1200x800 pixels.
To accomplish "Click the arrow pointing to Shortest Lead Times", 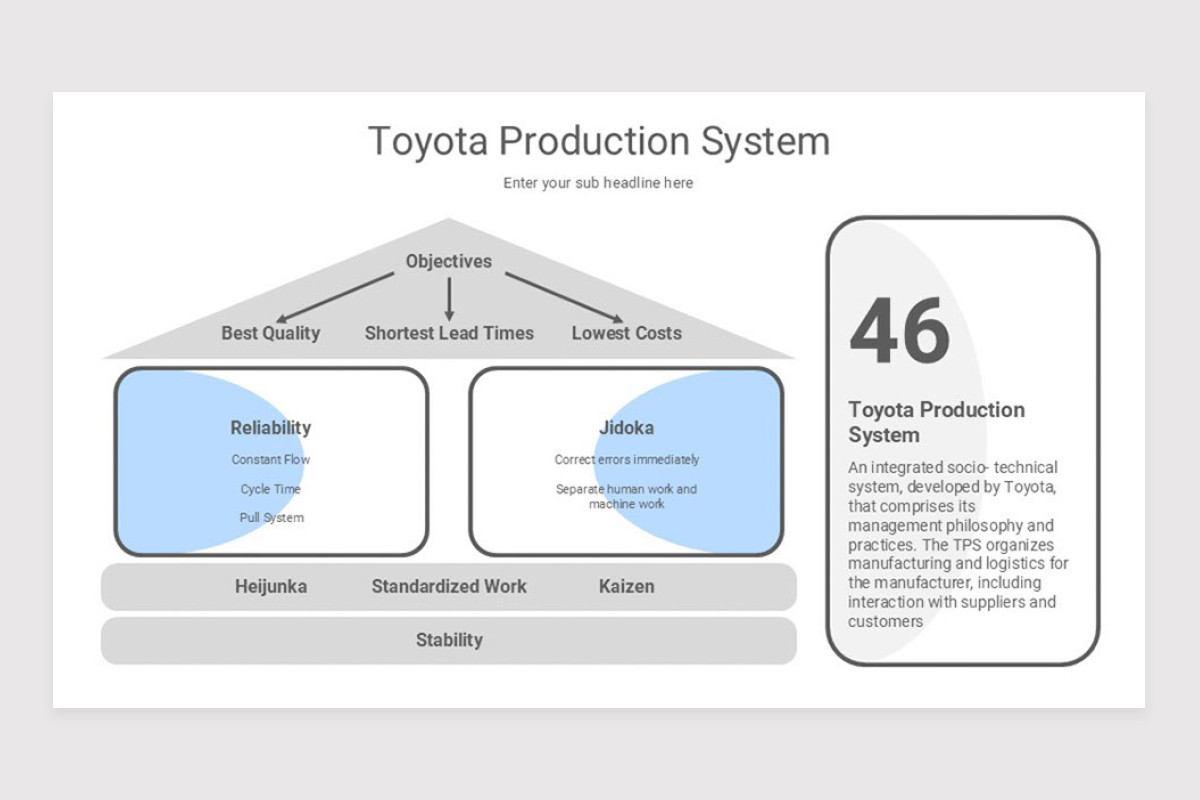I will tap(449, 299).
